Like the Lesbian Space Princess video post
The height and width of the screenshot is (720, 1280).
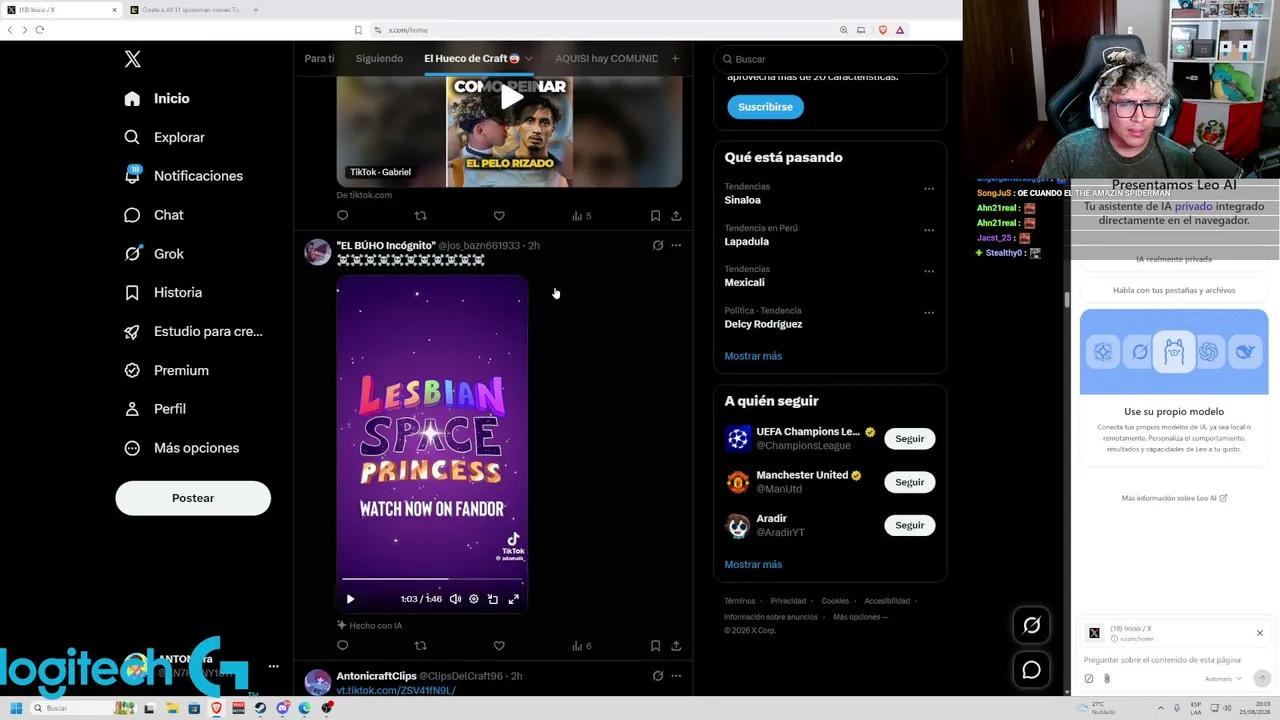pos(499,646)
